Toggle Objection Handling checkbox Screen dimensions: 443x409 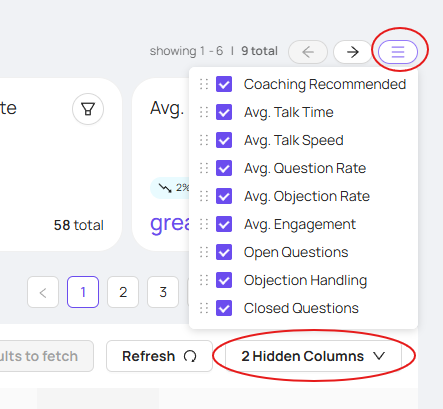point(224,280)
